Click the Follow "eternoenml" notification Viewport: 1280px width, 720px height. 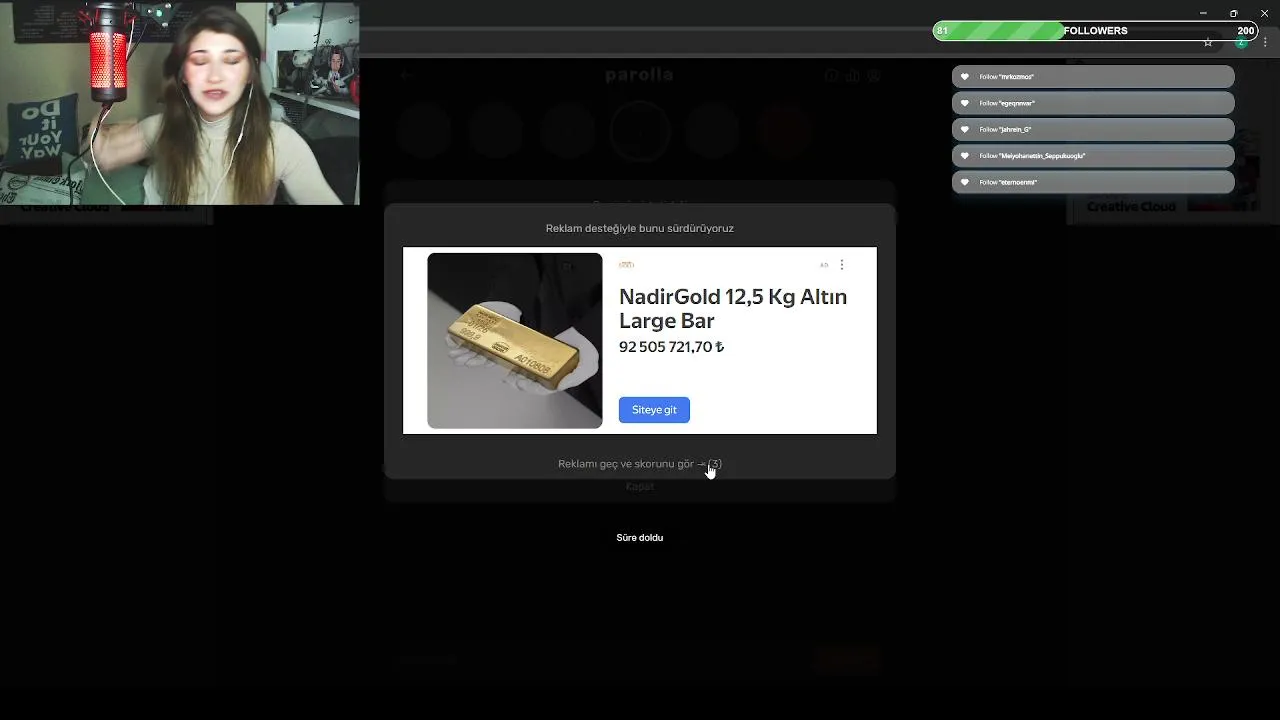(x=1093, y=182)
